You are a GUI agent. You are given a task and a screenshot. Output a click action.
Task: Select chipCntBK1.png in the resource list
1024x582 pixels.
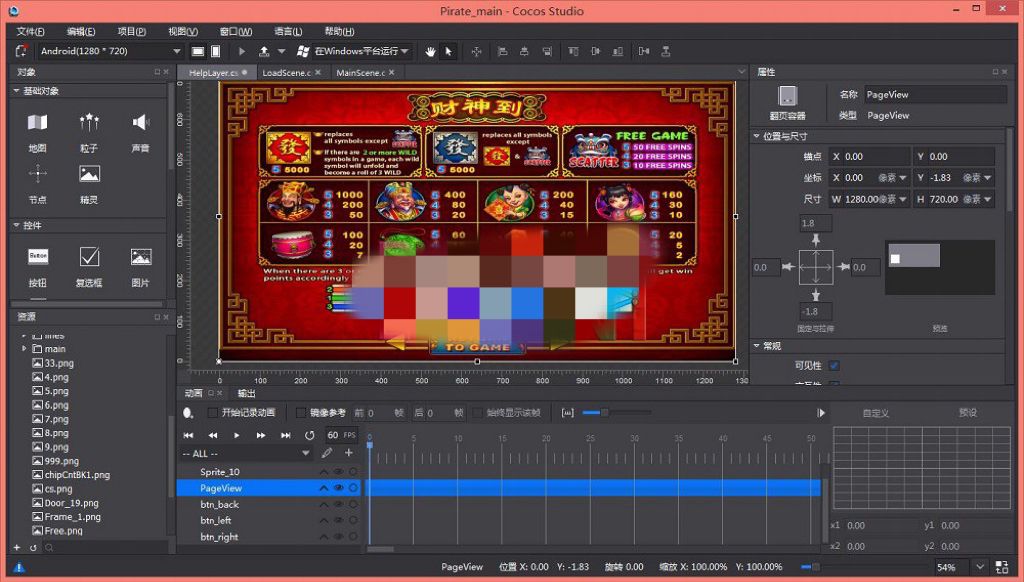[x=77, y=475]
